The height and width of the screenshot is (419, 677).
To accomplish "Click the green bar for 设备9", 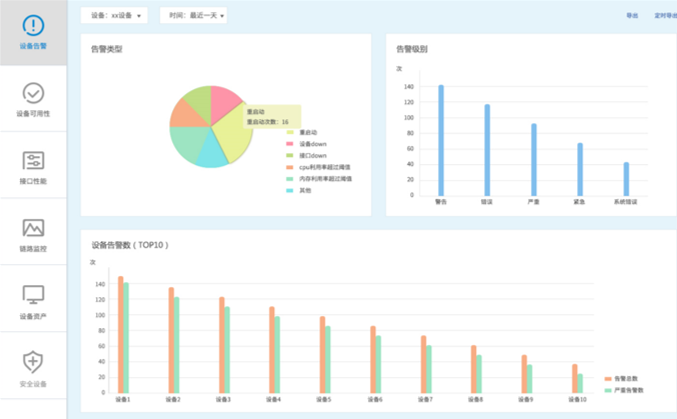I will 529,379.
